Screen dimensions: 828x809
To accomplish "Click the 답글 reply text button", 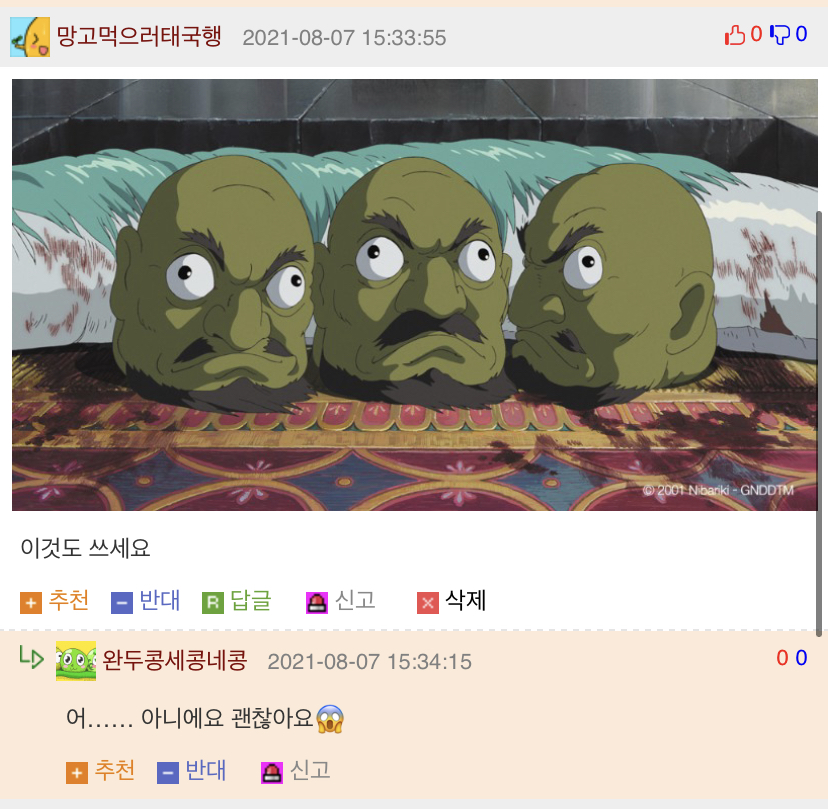I will click(x=251, y=600).
